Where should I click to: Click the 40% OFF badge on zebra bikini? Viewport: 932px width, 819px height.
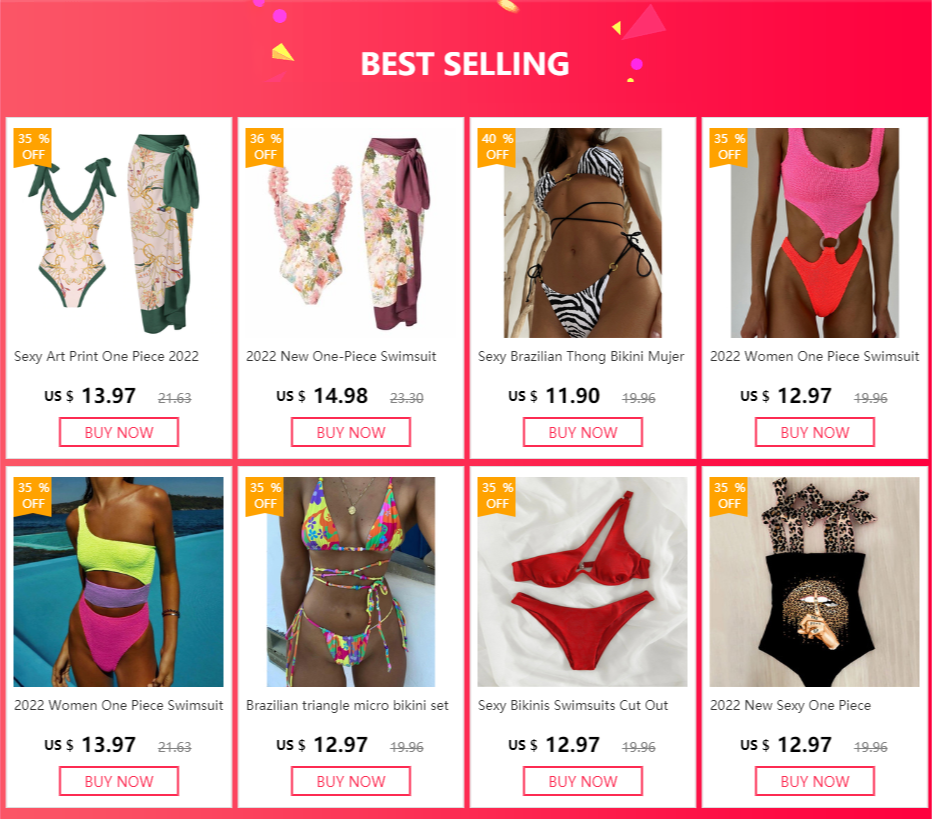[x=497, y=147]
